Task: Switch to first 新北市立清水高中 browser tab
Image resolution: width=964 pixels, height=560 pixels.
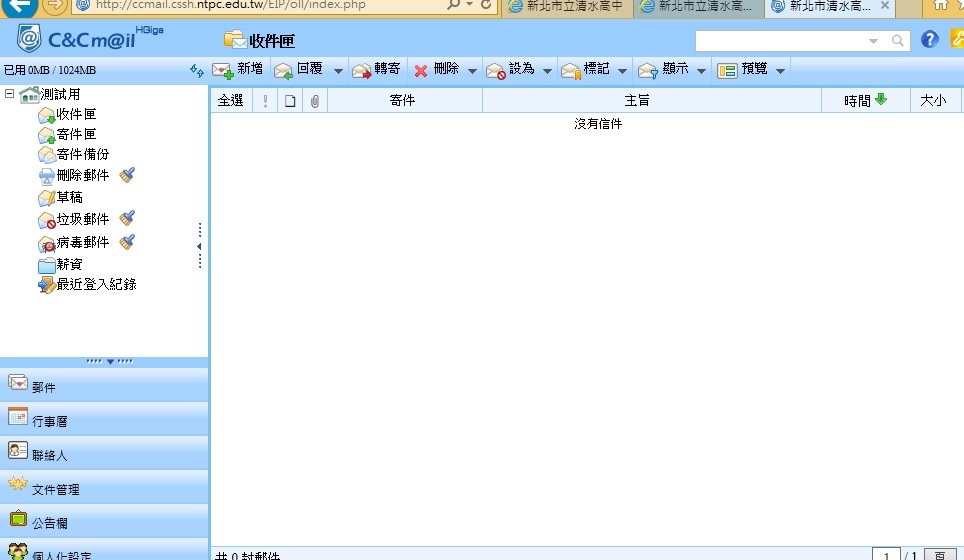Action: click(567, 7)
